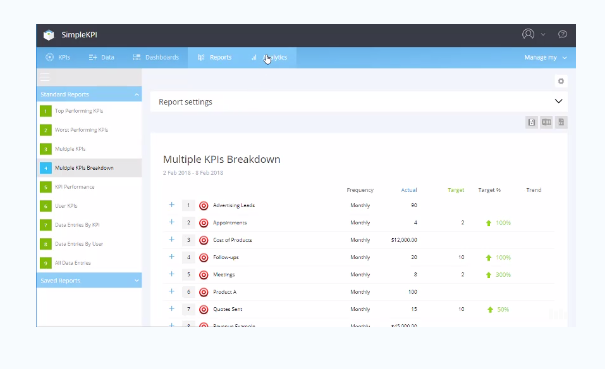Click the green up arrow in Appointments row
The width and height of the screenshot is (605, 369).
pos(488,223)
